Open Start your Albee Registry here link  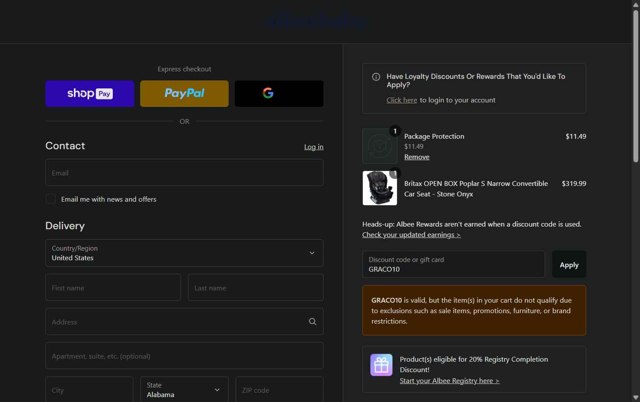point(449,381)
